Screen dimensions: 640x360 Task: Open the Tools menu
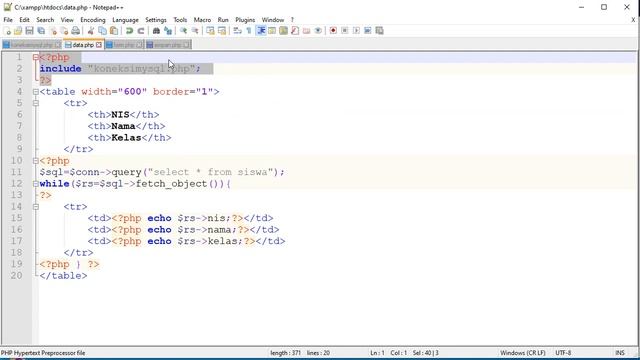pyautogui.click(x=180, y=20)
